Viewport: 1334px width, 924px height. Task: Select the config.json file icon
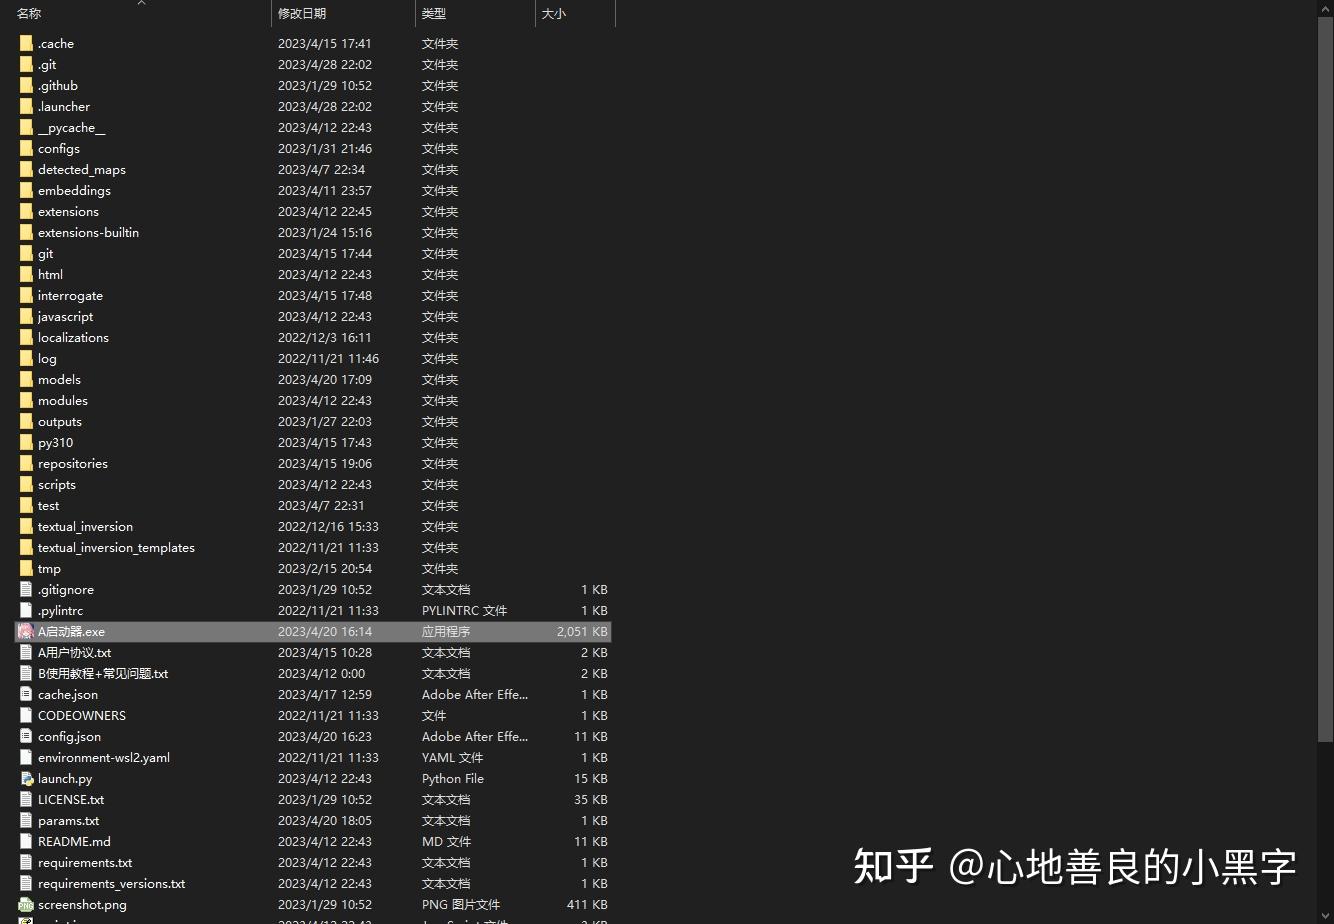point(25,736)
